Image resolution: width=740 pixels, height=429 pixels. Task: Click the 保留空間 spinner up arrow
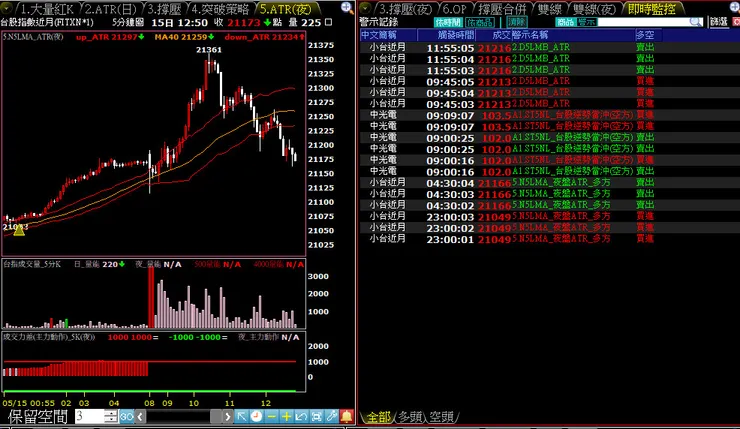point(110,413)
